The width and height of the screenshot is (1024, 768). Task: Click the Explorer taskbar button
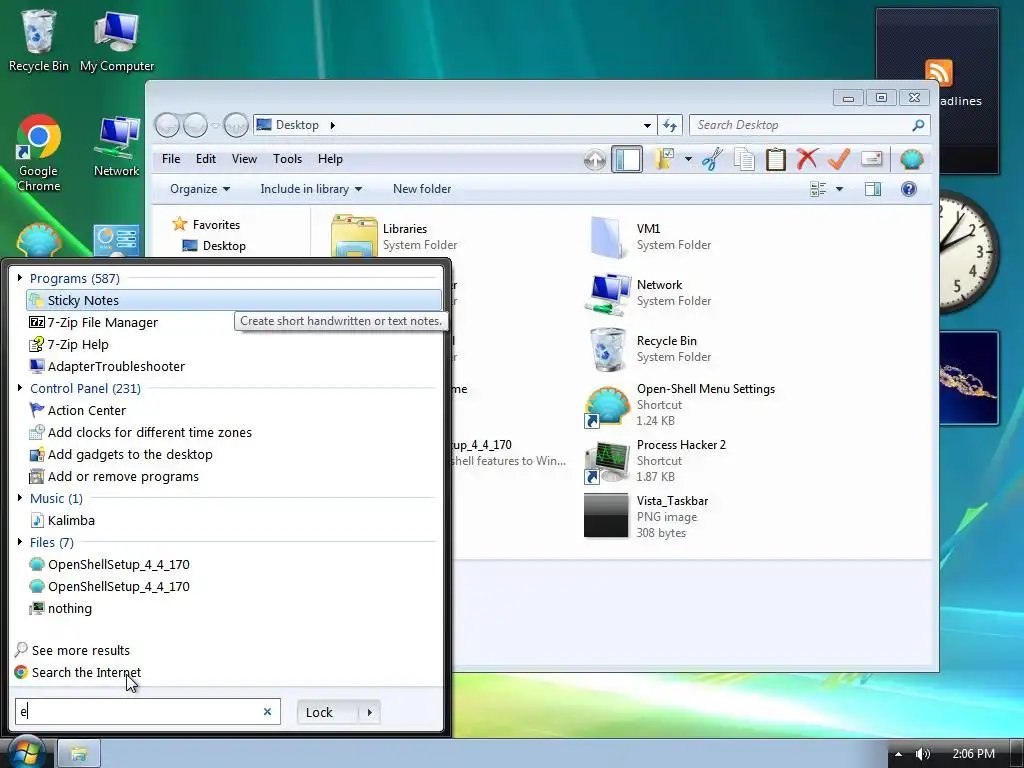79,754
